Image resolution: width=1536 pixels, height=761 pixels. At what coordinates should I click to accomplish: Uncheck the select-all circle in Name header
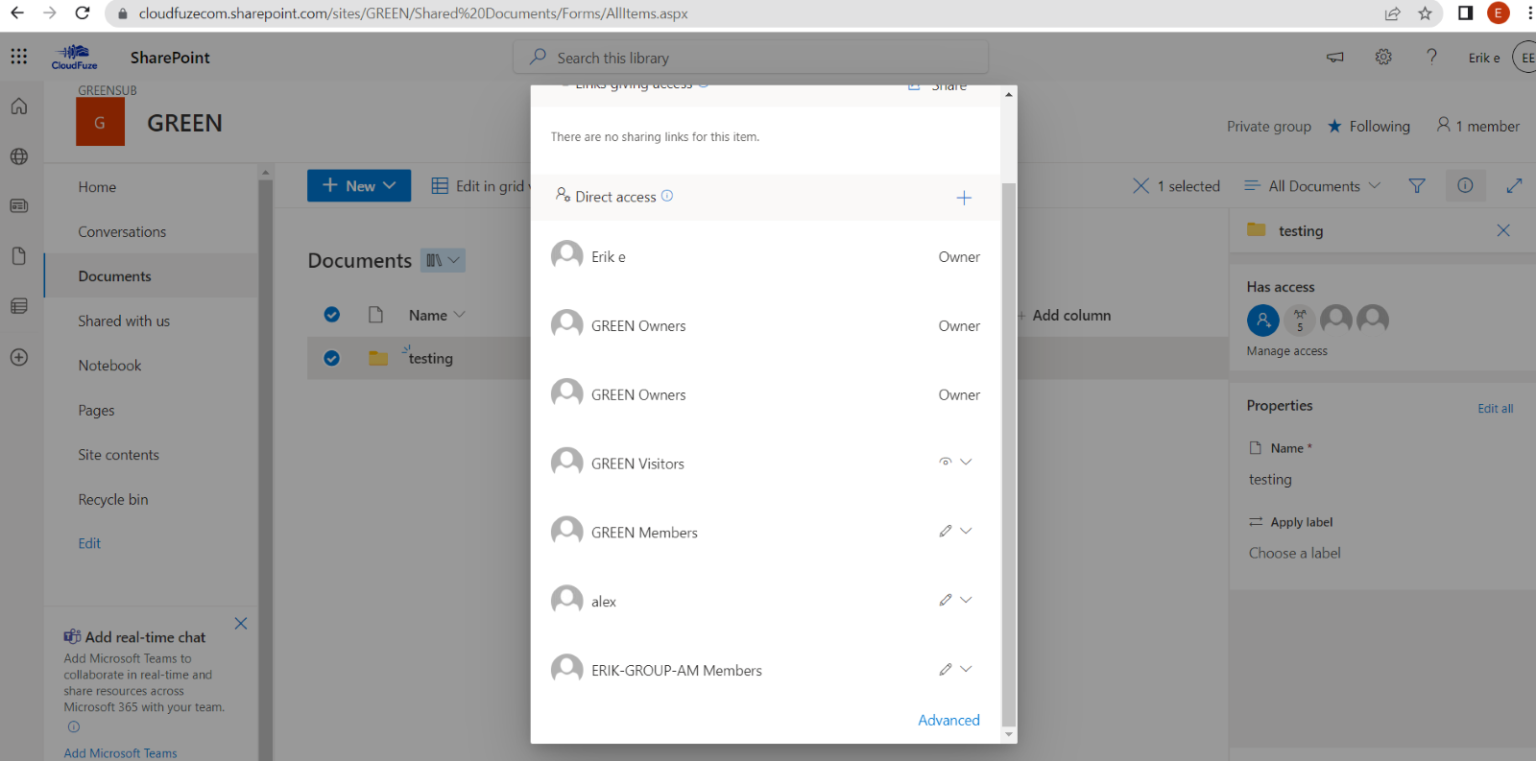(331, 314)
